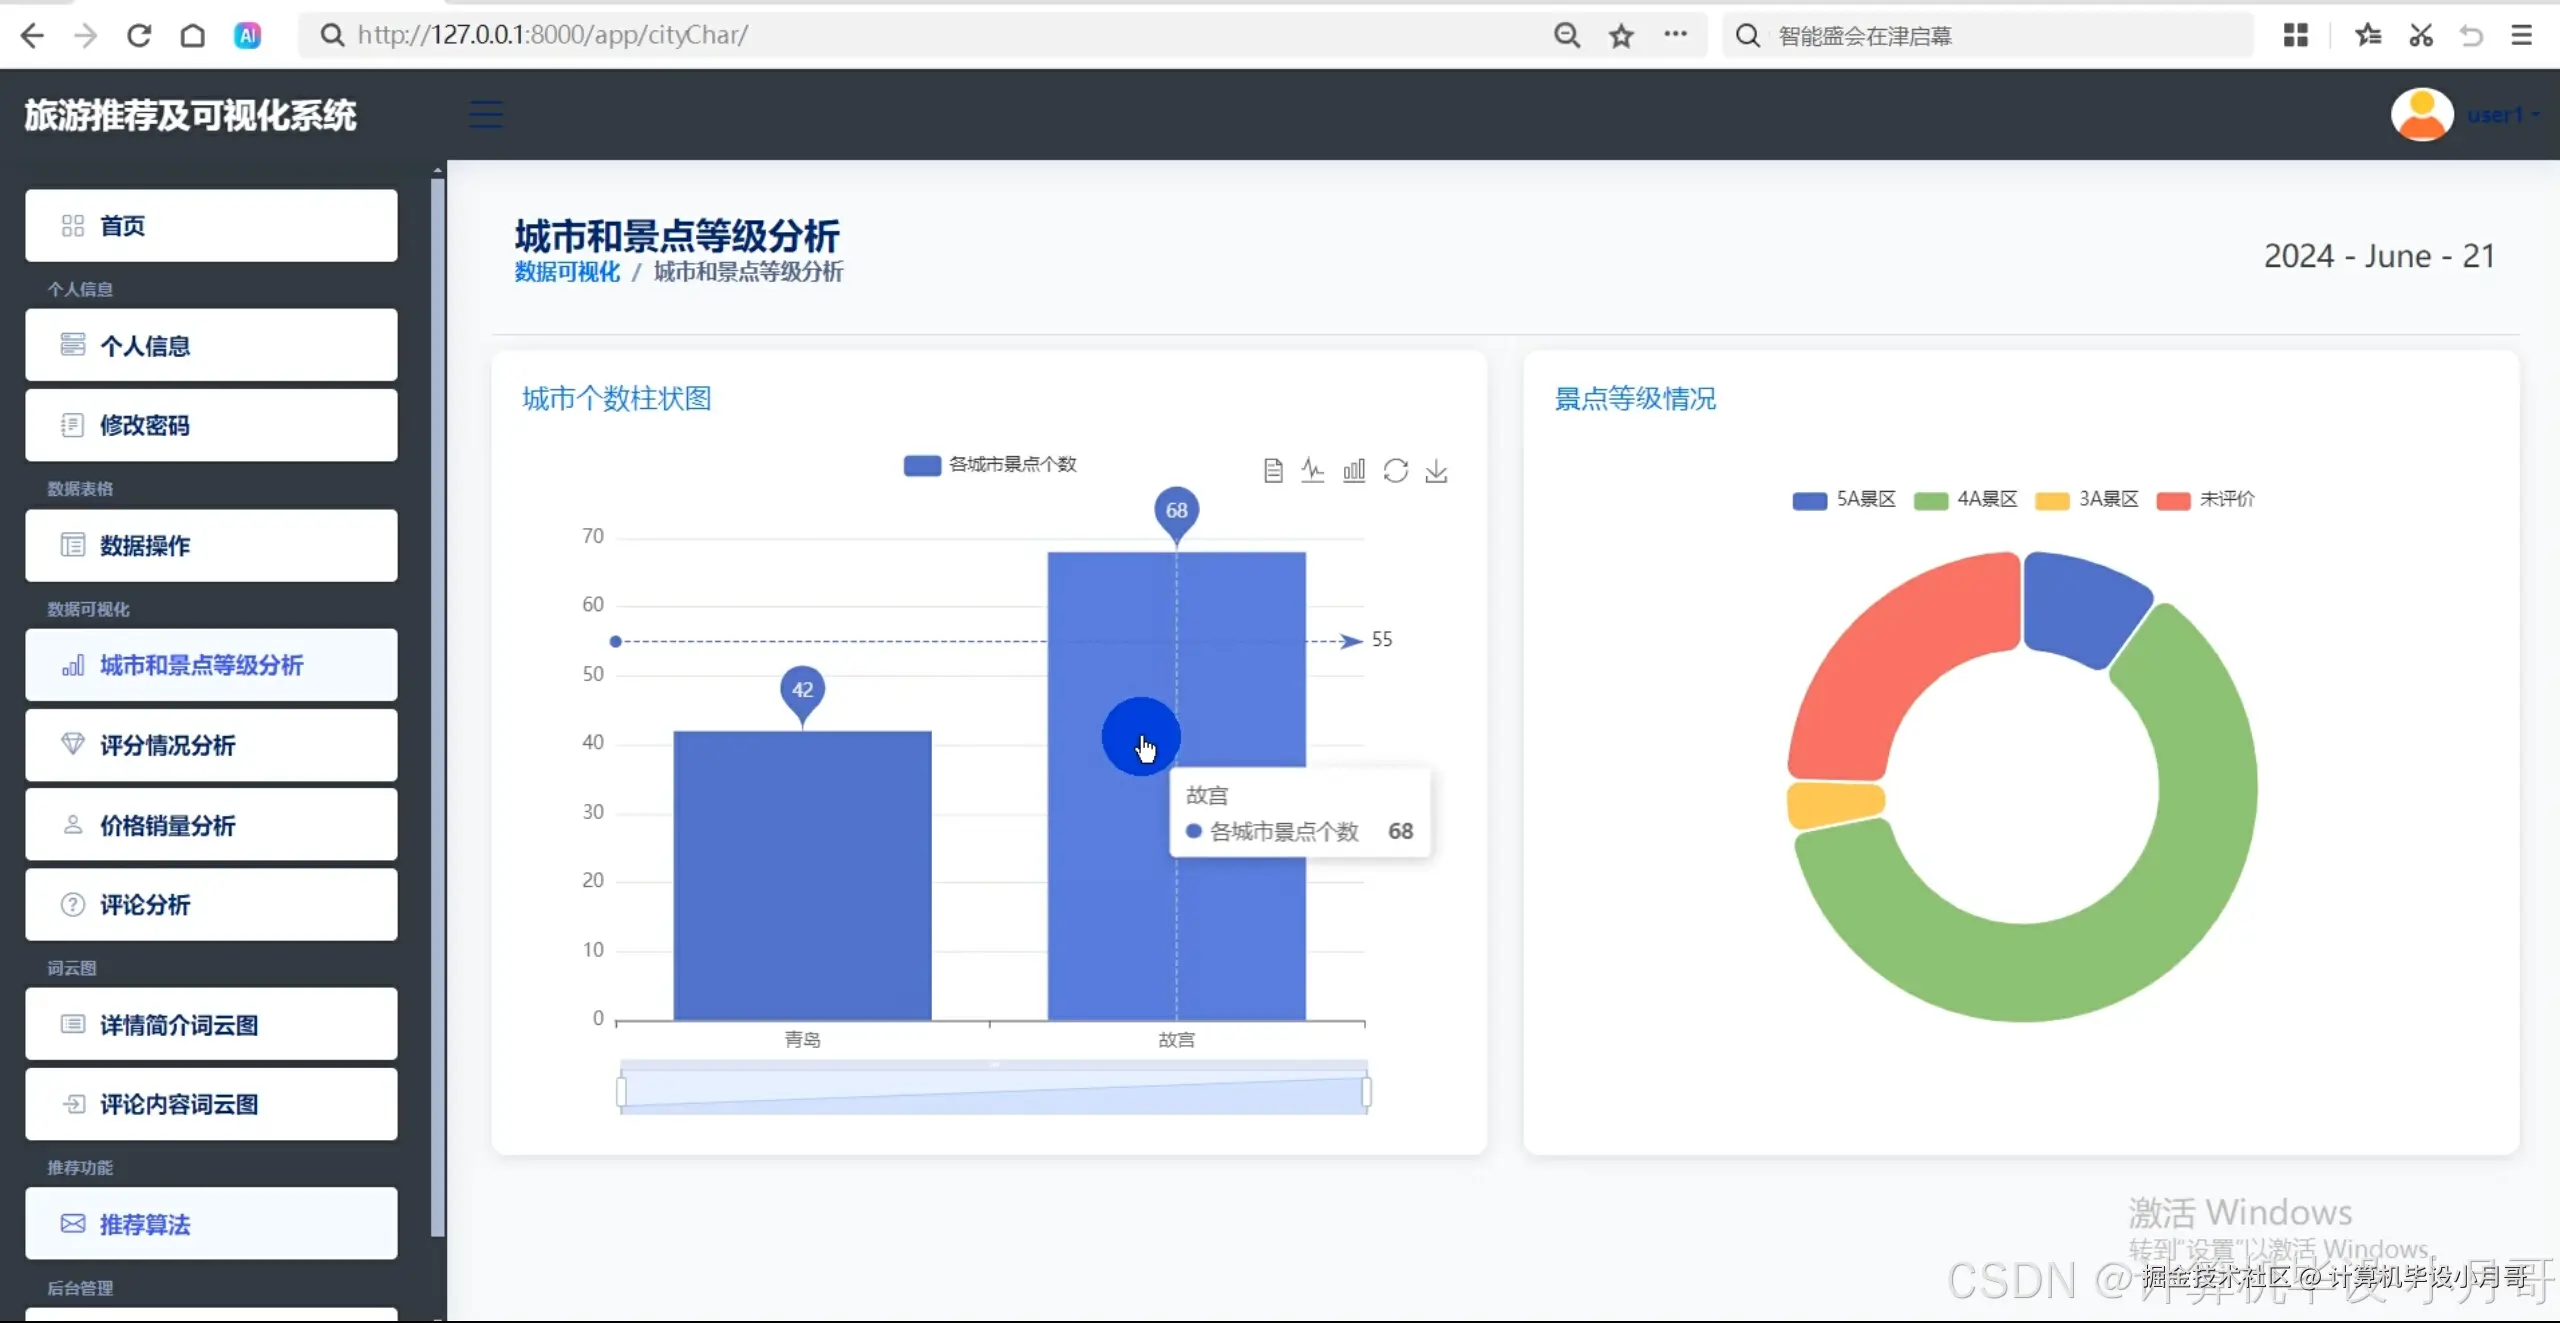Switch chart to line type

(x=1312, y=471)
